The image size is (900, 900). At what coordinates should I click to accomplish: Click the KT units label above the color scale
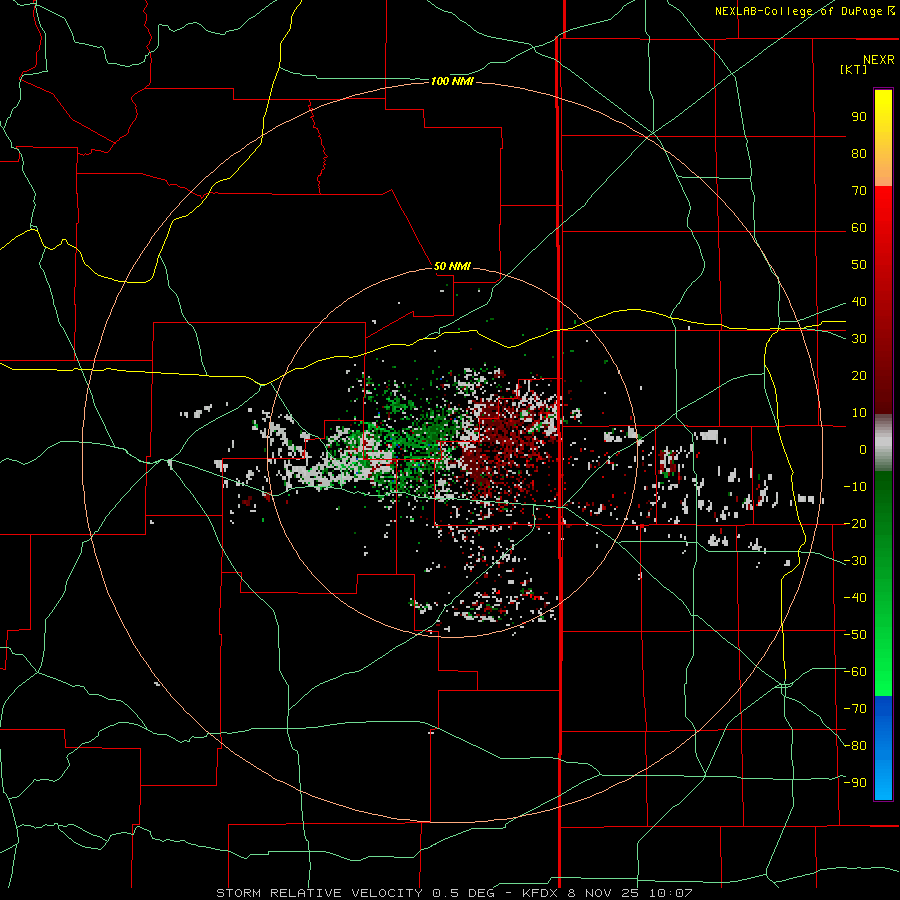[853, 69]
